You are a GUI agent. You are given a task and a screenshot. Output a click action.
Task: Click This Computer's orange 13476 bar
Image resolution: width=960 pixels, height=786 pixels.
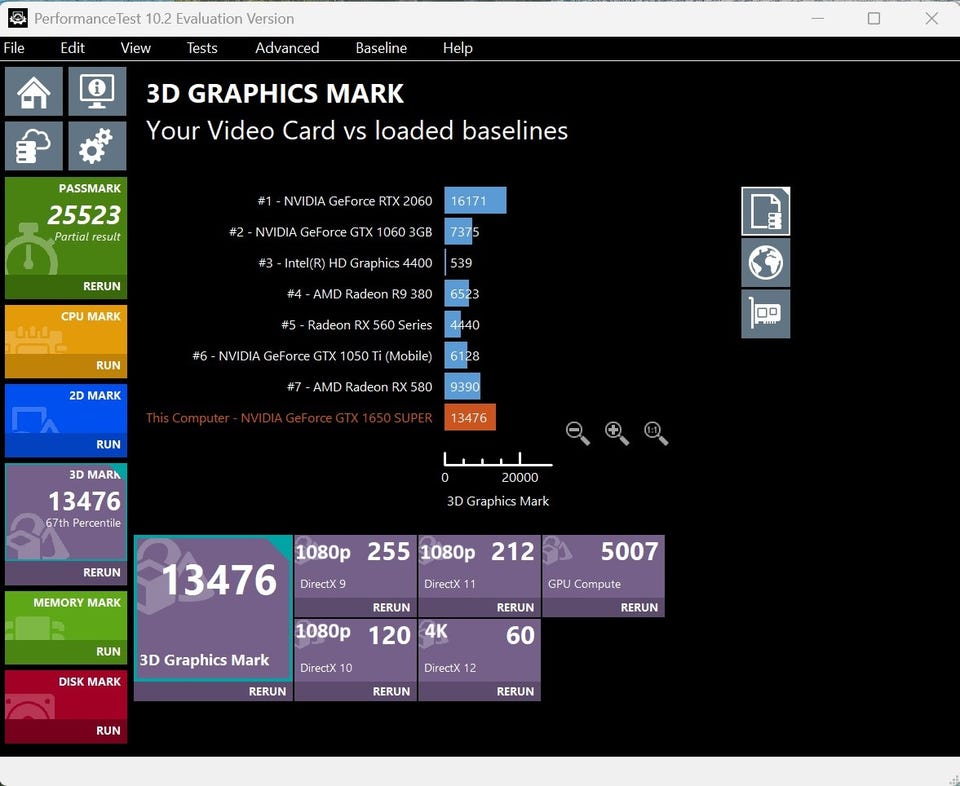(470, 417)
